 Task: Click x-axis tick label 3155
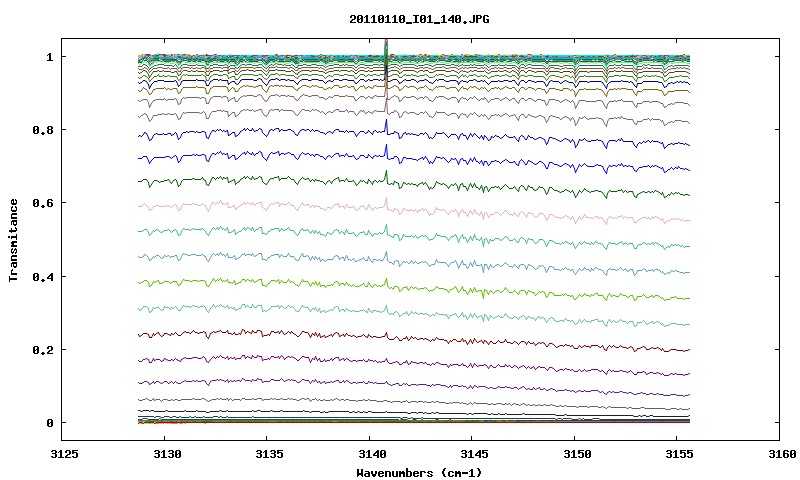pos(679,454)
